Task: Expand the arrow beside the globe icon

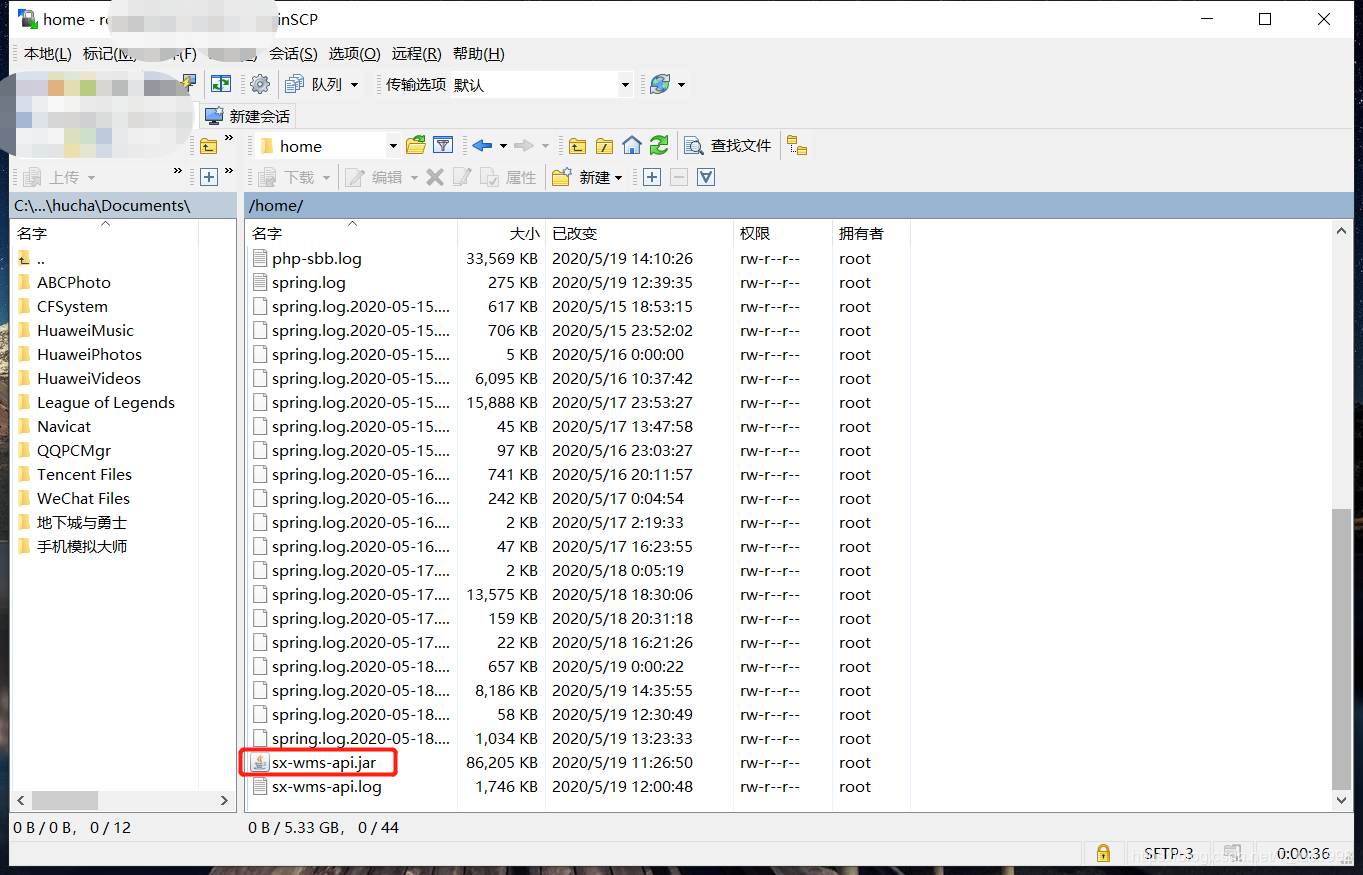Action: click(682, 85)
